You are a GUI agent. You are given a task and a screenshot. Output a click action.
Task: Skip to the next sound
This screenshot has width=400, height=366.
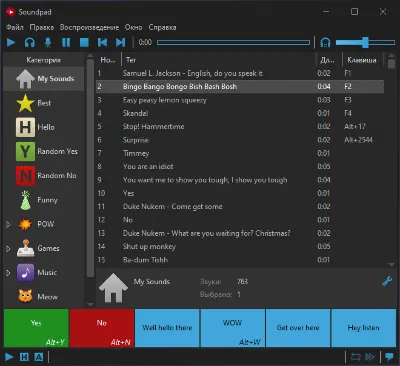[120, 42]
